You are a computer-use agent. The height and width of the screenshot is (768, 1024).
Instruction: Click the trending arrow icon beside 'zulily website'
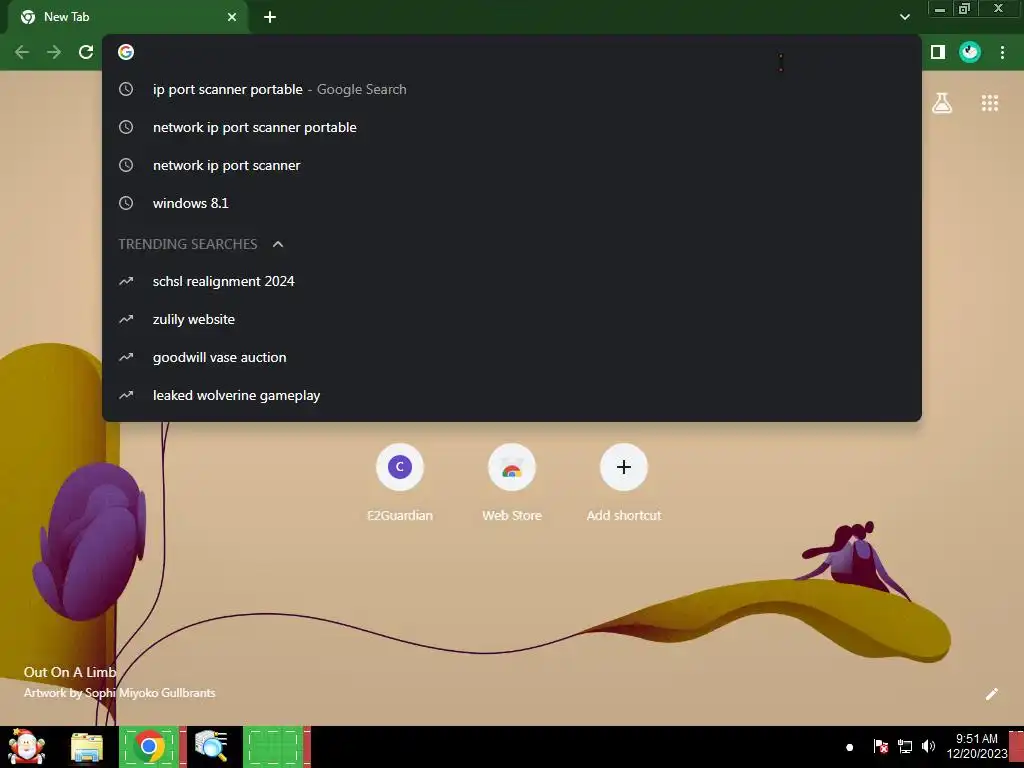[126, 319]
